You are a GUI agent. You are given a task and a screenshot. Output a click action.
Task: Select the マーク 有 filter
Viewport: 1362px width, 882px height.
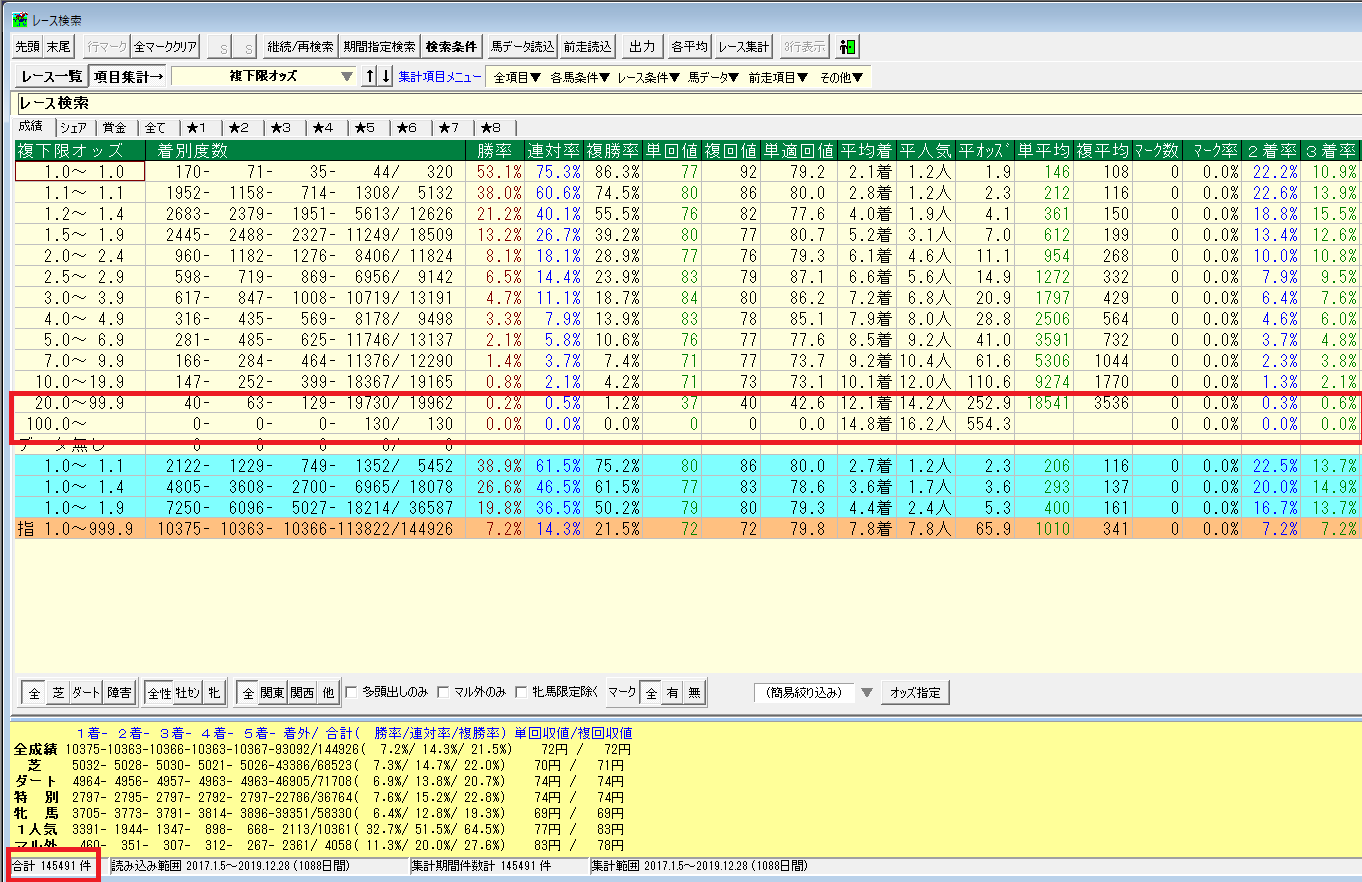point(671,692)
